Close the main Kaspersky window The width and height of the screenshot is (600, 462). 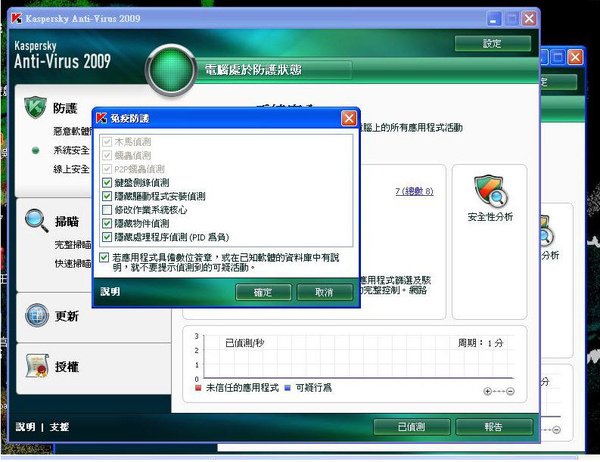529,18
